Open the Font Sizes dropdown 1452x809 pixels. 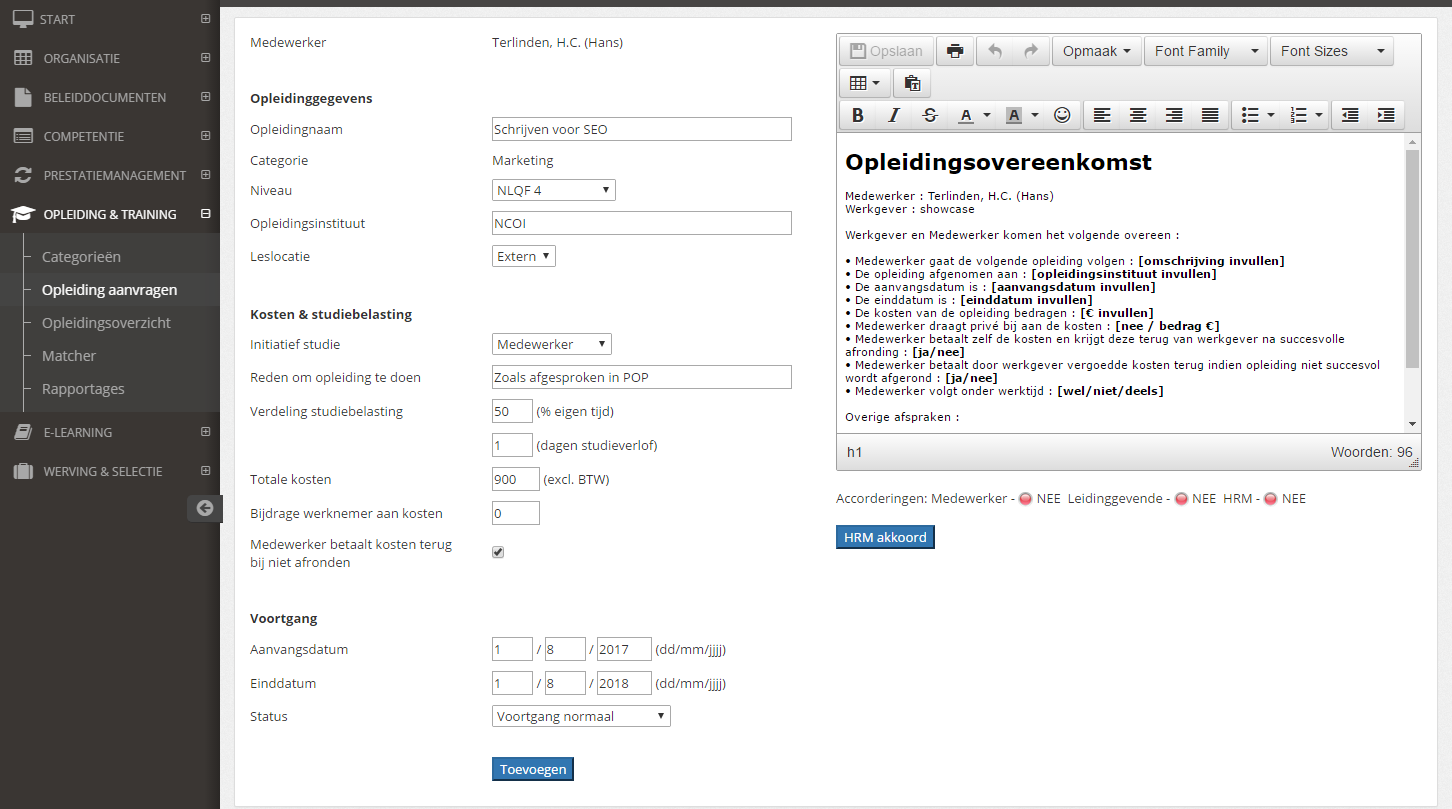pyautogui.click(x=1332, y=51)
